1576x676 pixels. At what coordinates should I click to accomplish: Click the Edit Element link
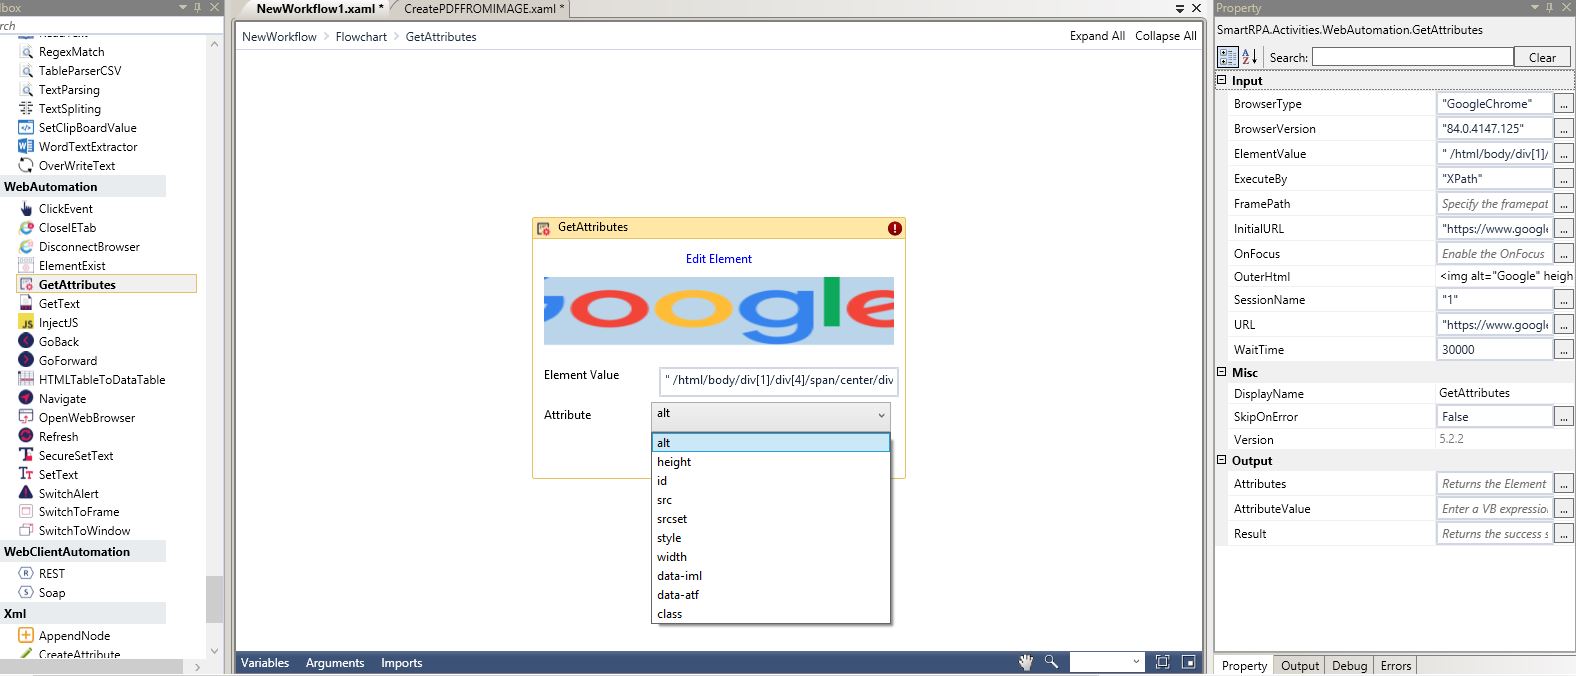[x=718, y=259]
